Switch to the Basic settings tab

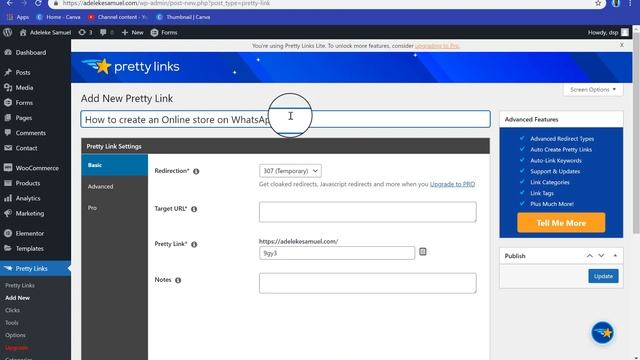click(x=115, y=165)
